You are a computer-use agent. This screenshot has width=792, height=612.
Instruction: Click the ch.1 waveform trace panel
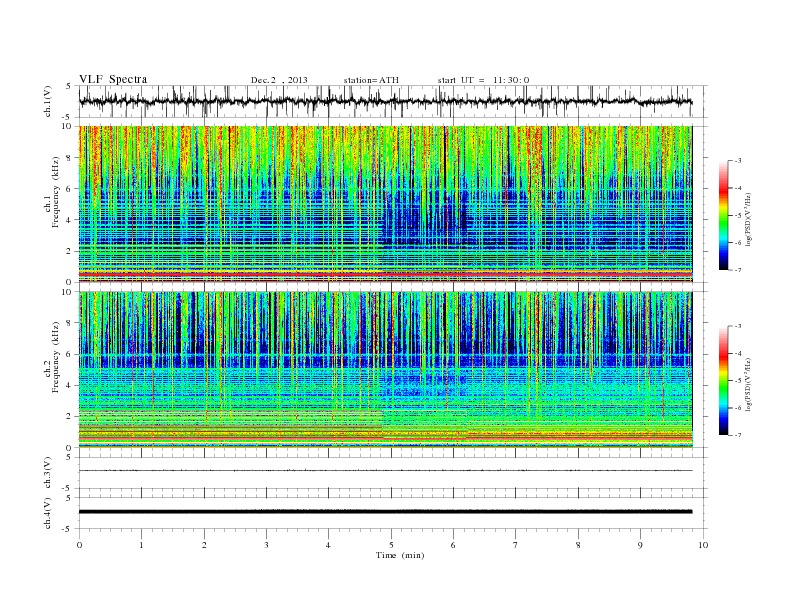coord(393,101)
